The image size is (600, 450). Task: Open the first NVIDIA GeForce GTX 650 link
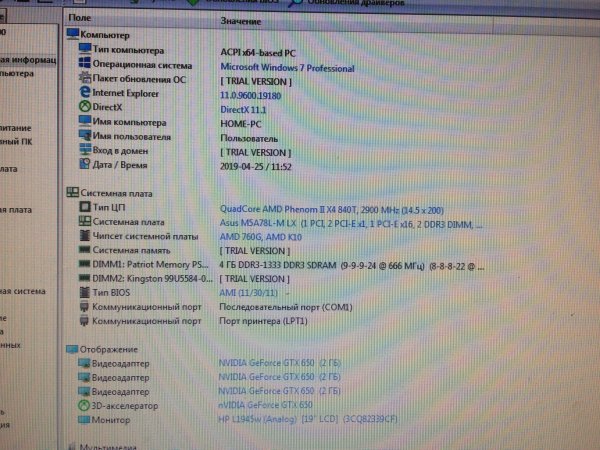(279, 363)
